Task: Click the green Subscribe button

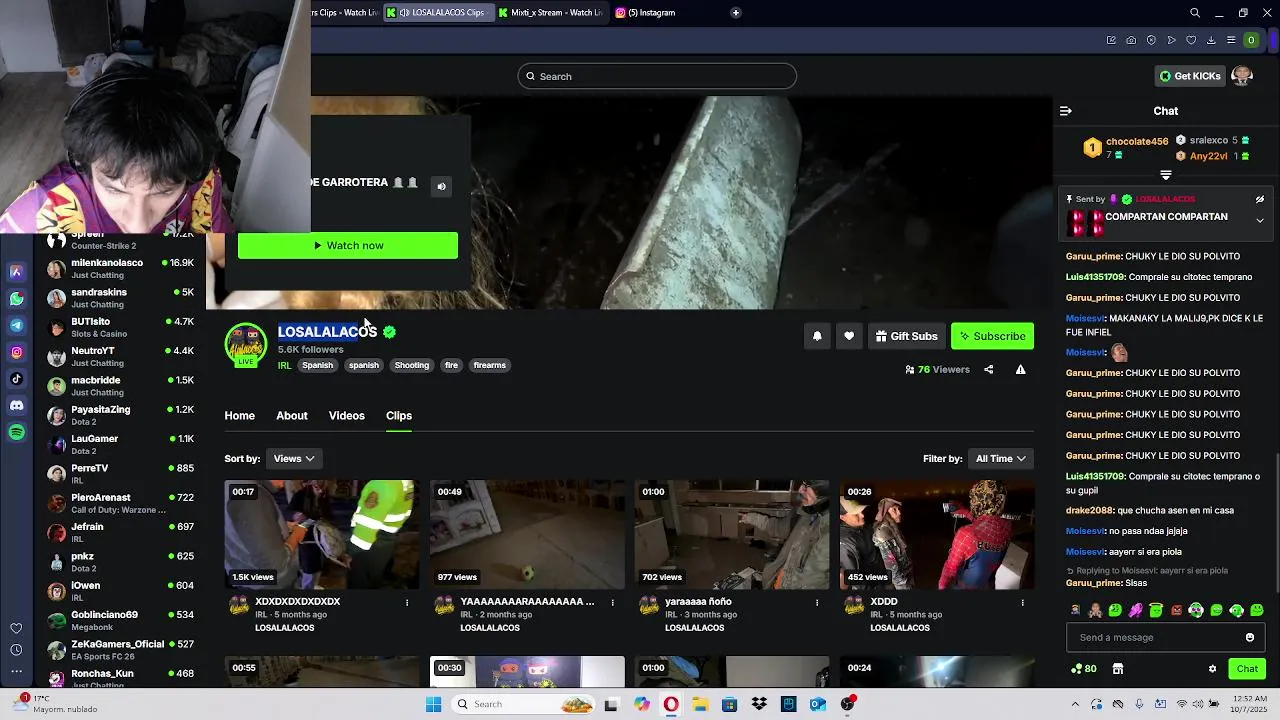Action: pos(992,336)
